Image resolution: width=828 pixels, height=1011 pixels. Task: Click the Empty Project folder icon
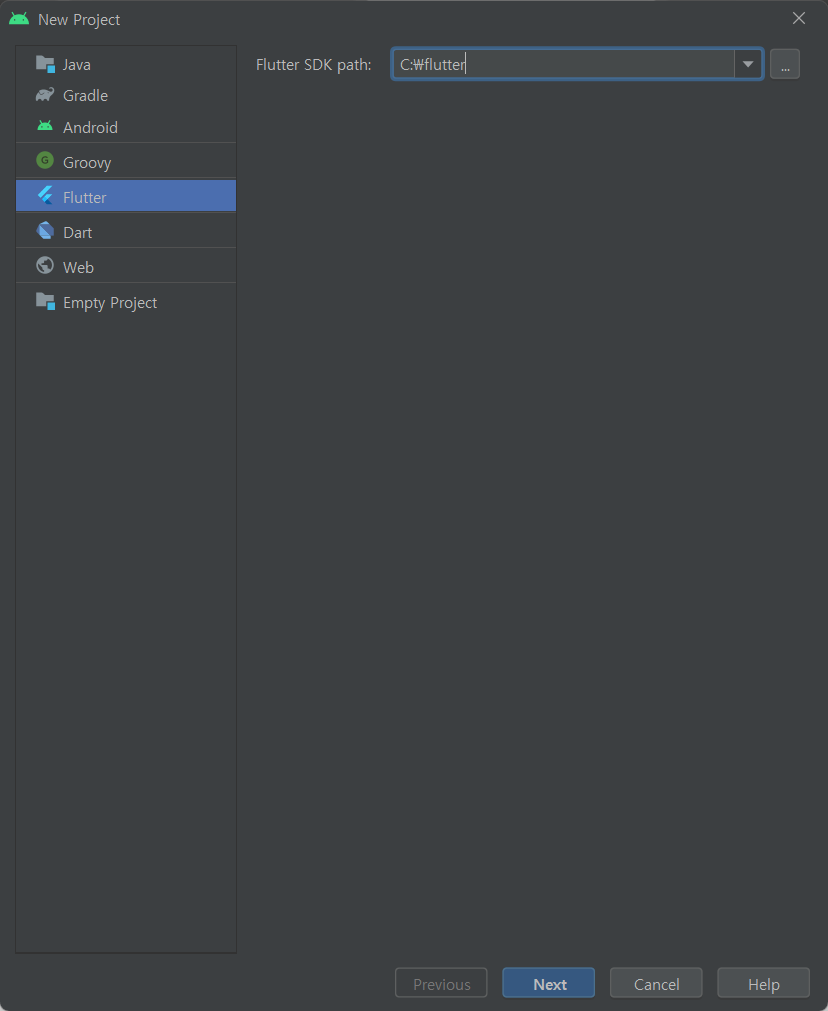click(x=45, y=301)
